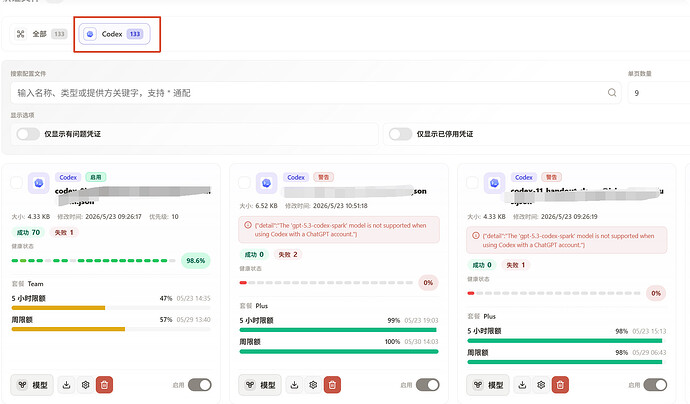Click the 警告 badge on 6.52 KB card
The height and width of the screenshot is (404, 690).
click(323, 177)
